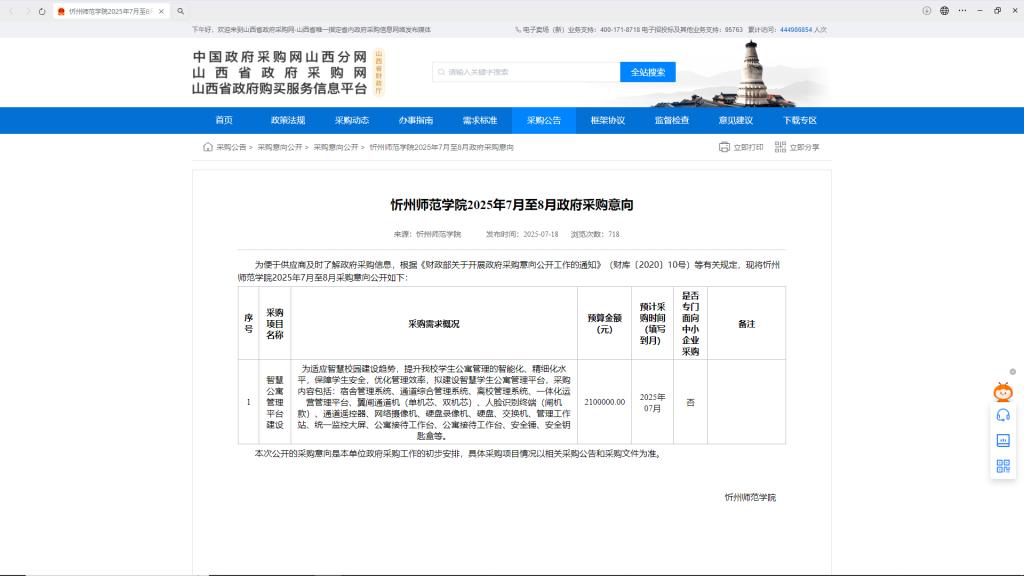Click the 预计采购时间 column header
The image size is (1024, 576).
coord(652,324)
